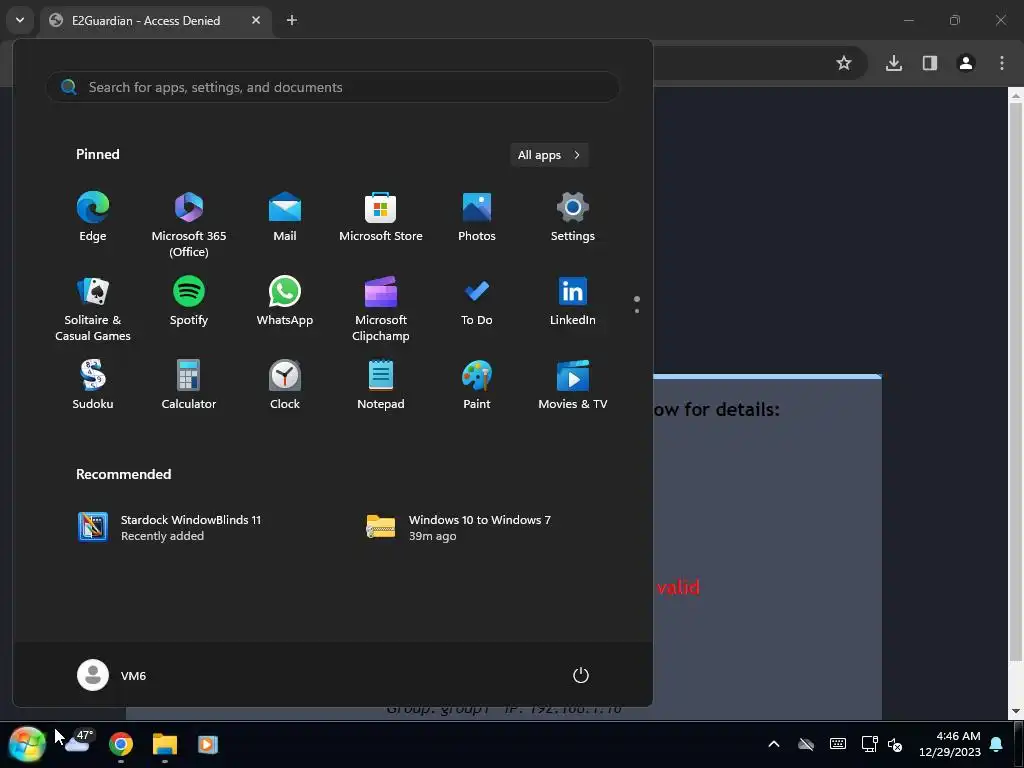
Task: Open VM6 user account menu
Action: (112, 675)
